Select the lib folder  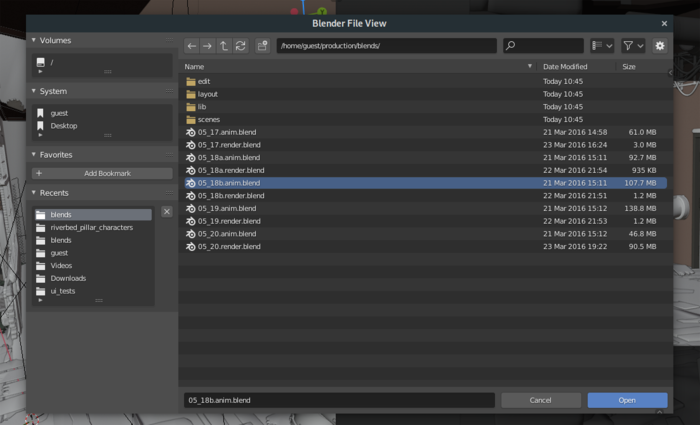click(425, 107)
